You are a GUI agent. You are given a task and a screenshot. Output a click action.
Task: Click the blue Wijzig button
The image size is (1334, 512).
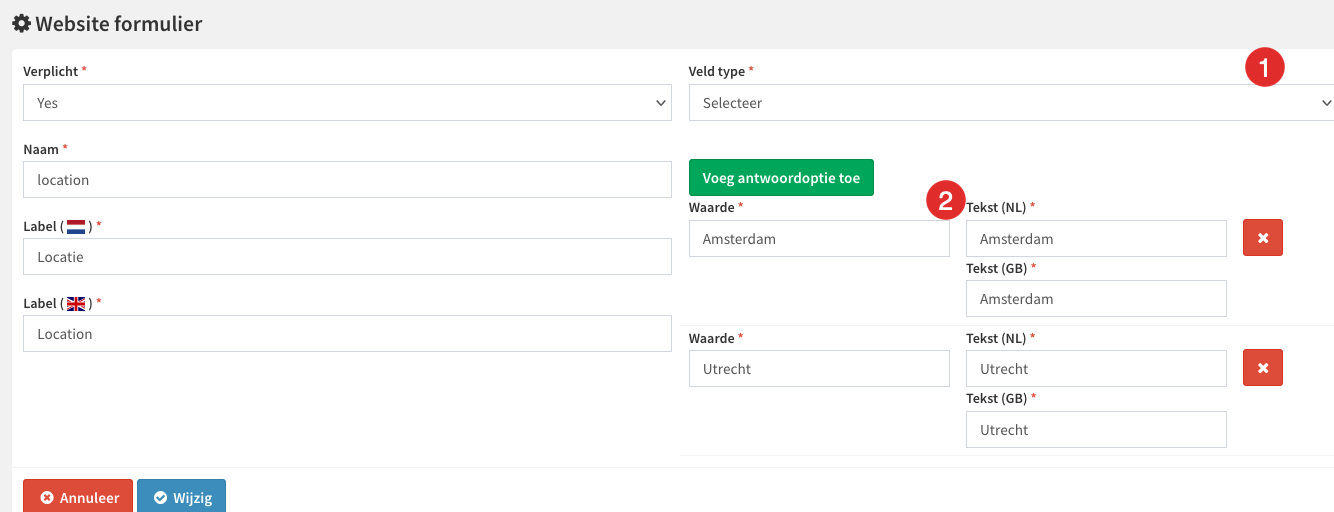click(181, 497)
